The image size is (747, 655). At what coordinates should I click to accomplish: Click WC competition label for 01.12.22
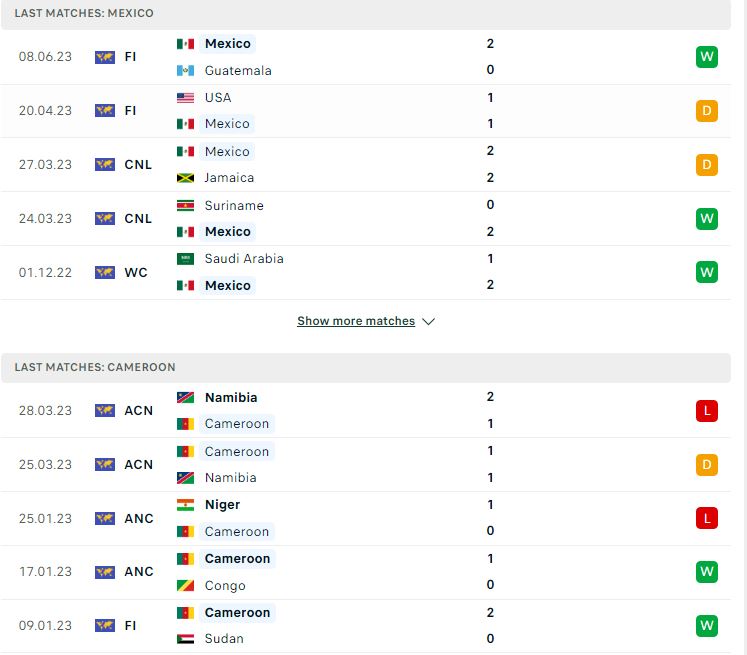[x=136, y=272]
